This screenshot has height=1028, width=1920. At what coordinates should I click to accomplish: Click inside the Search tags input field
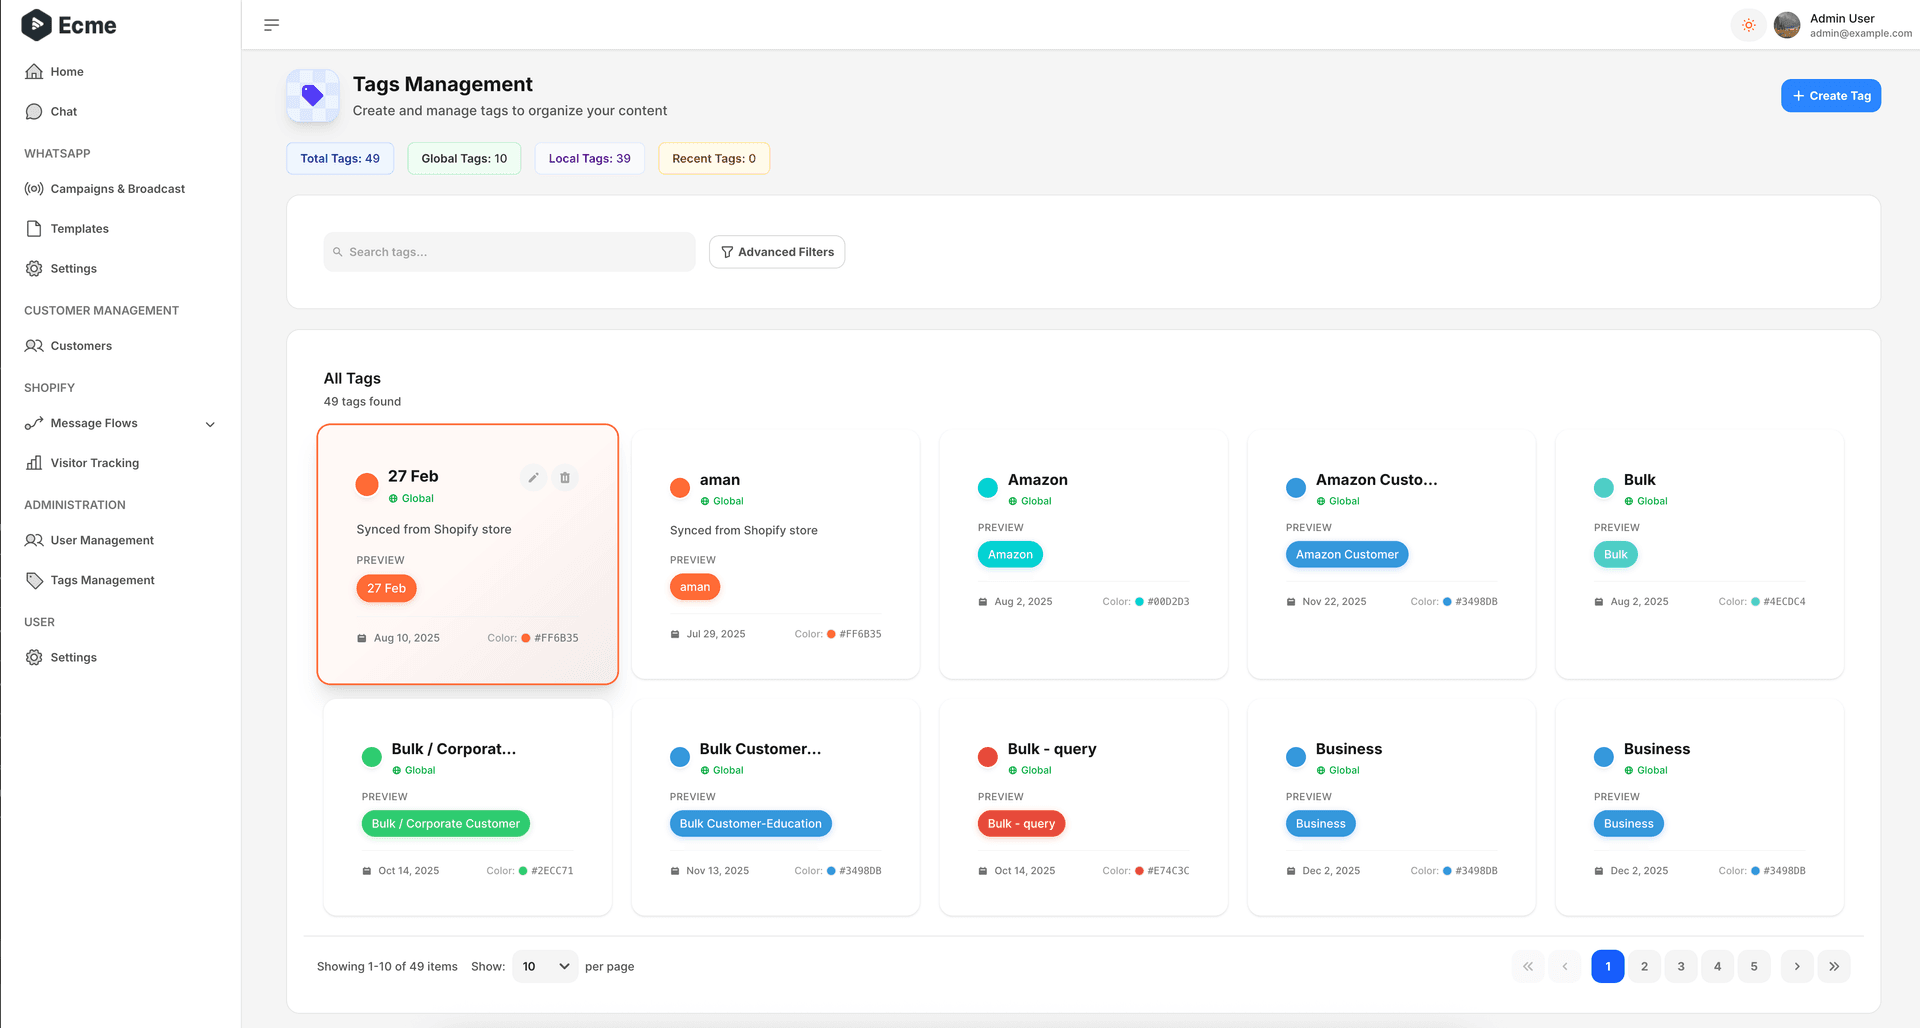508,251
